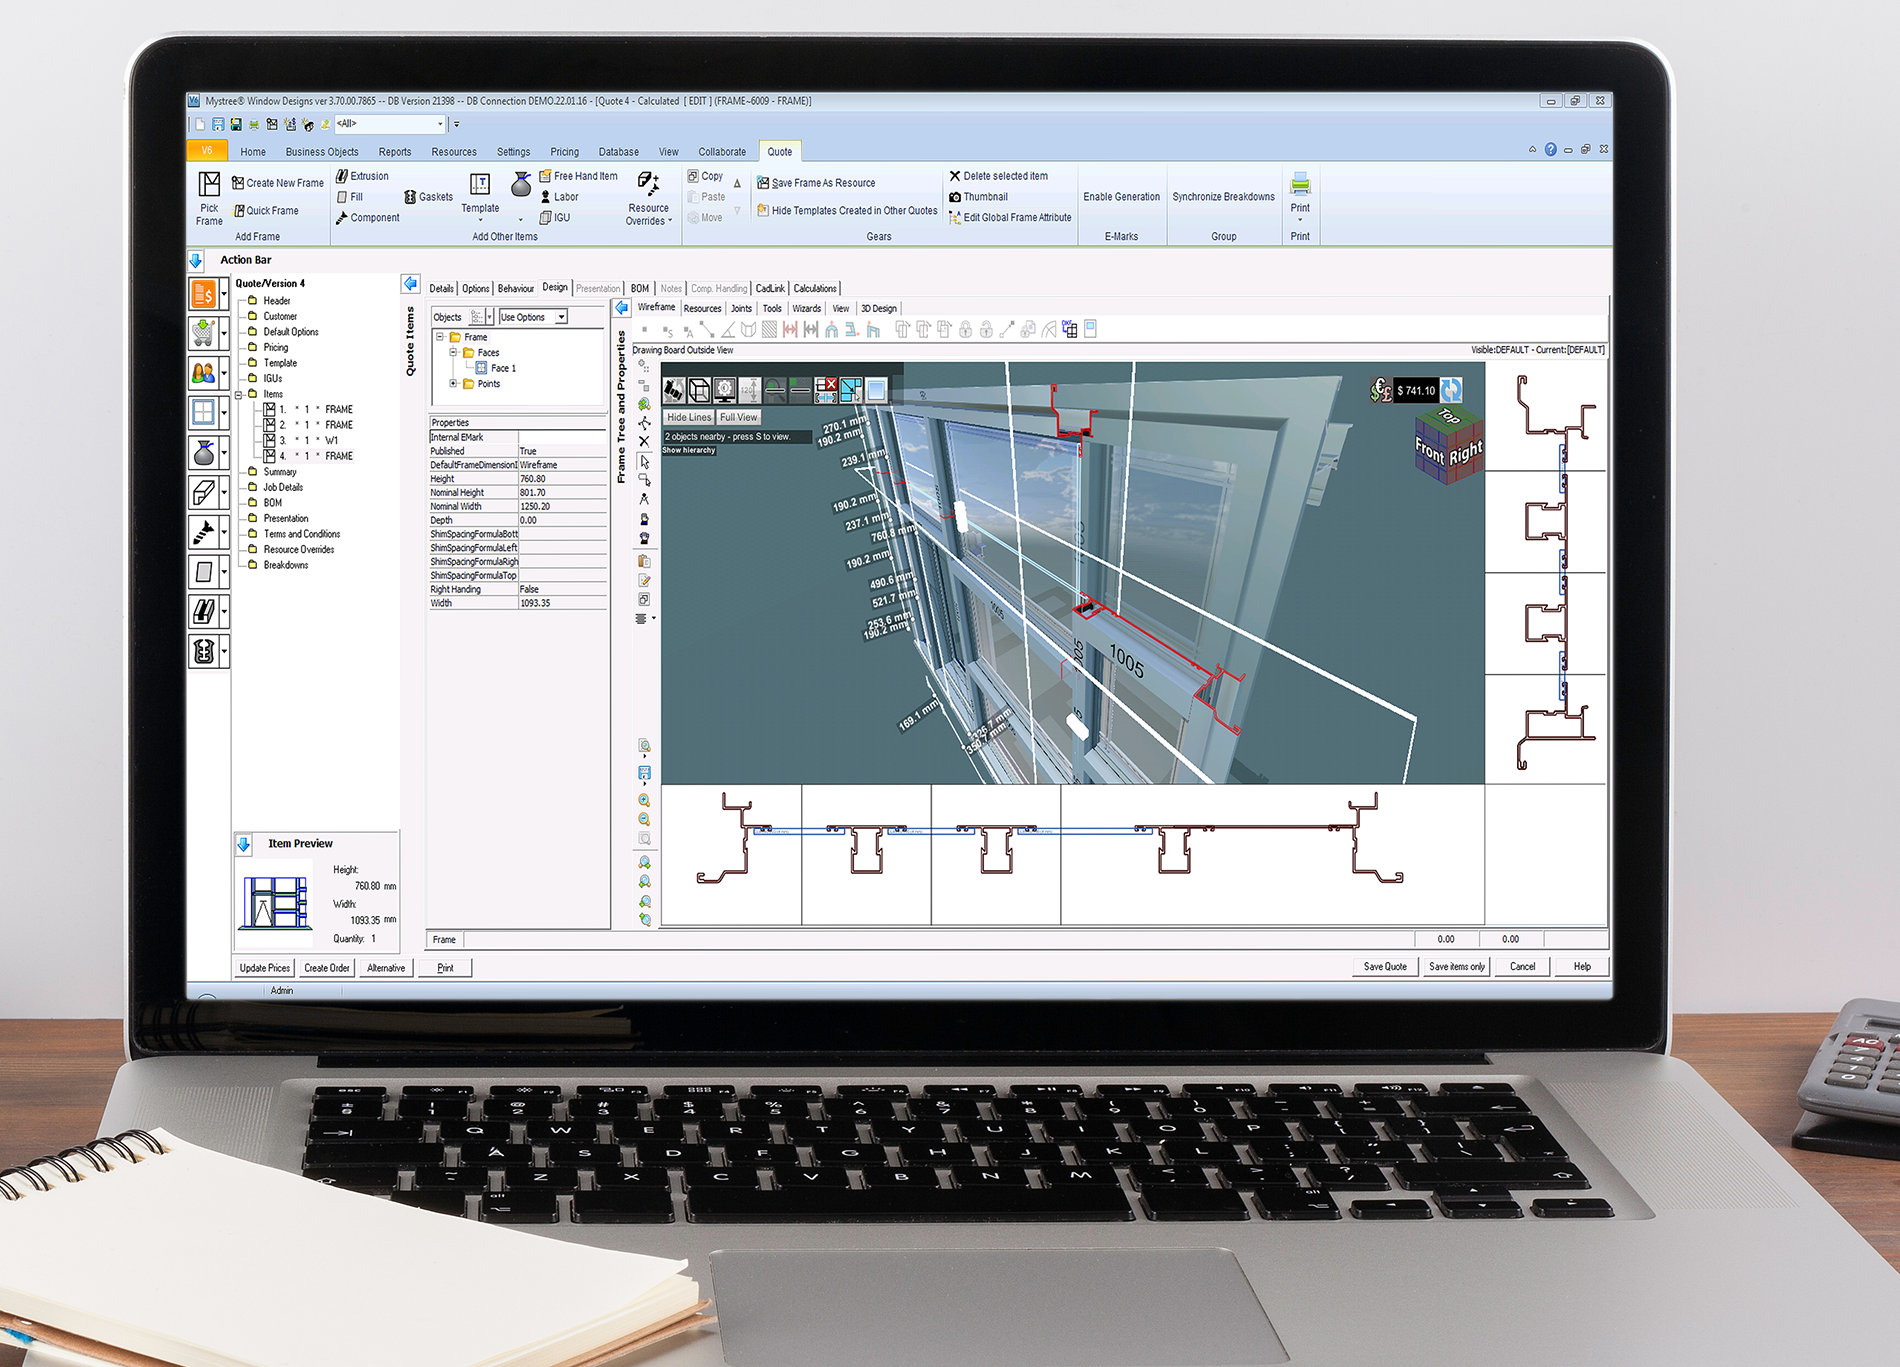This screenshot has height=1367, width=1900.
Task: Expand the Points folder node
Action: click(453, 384)
